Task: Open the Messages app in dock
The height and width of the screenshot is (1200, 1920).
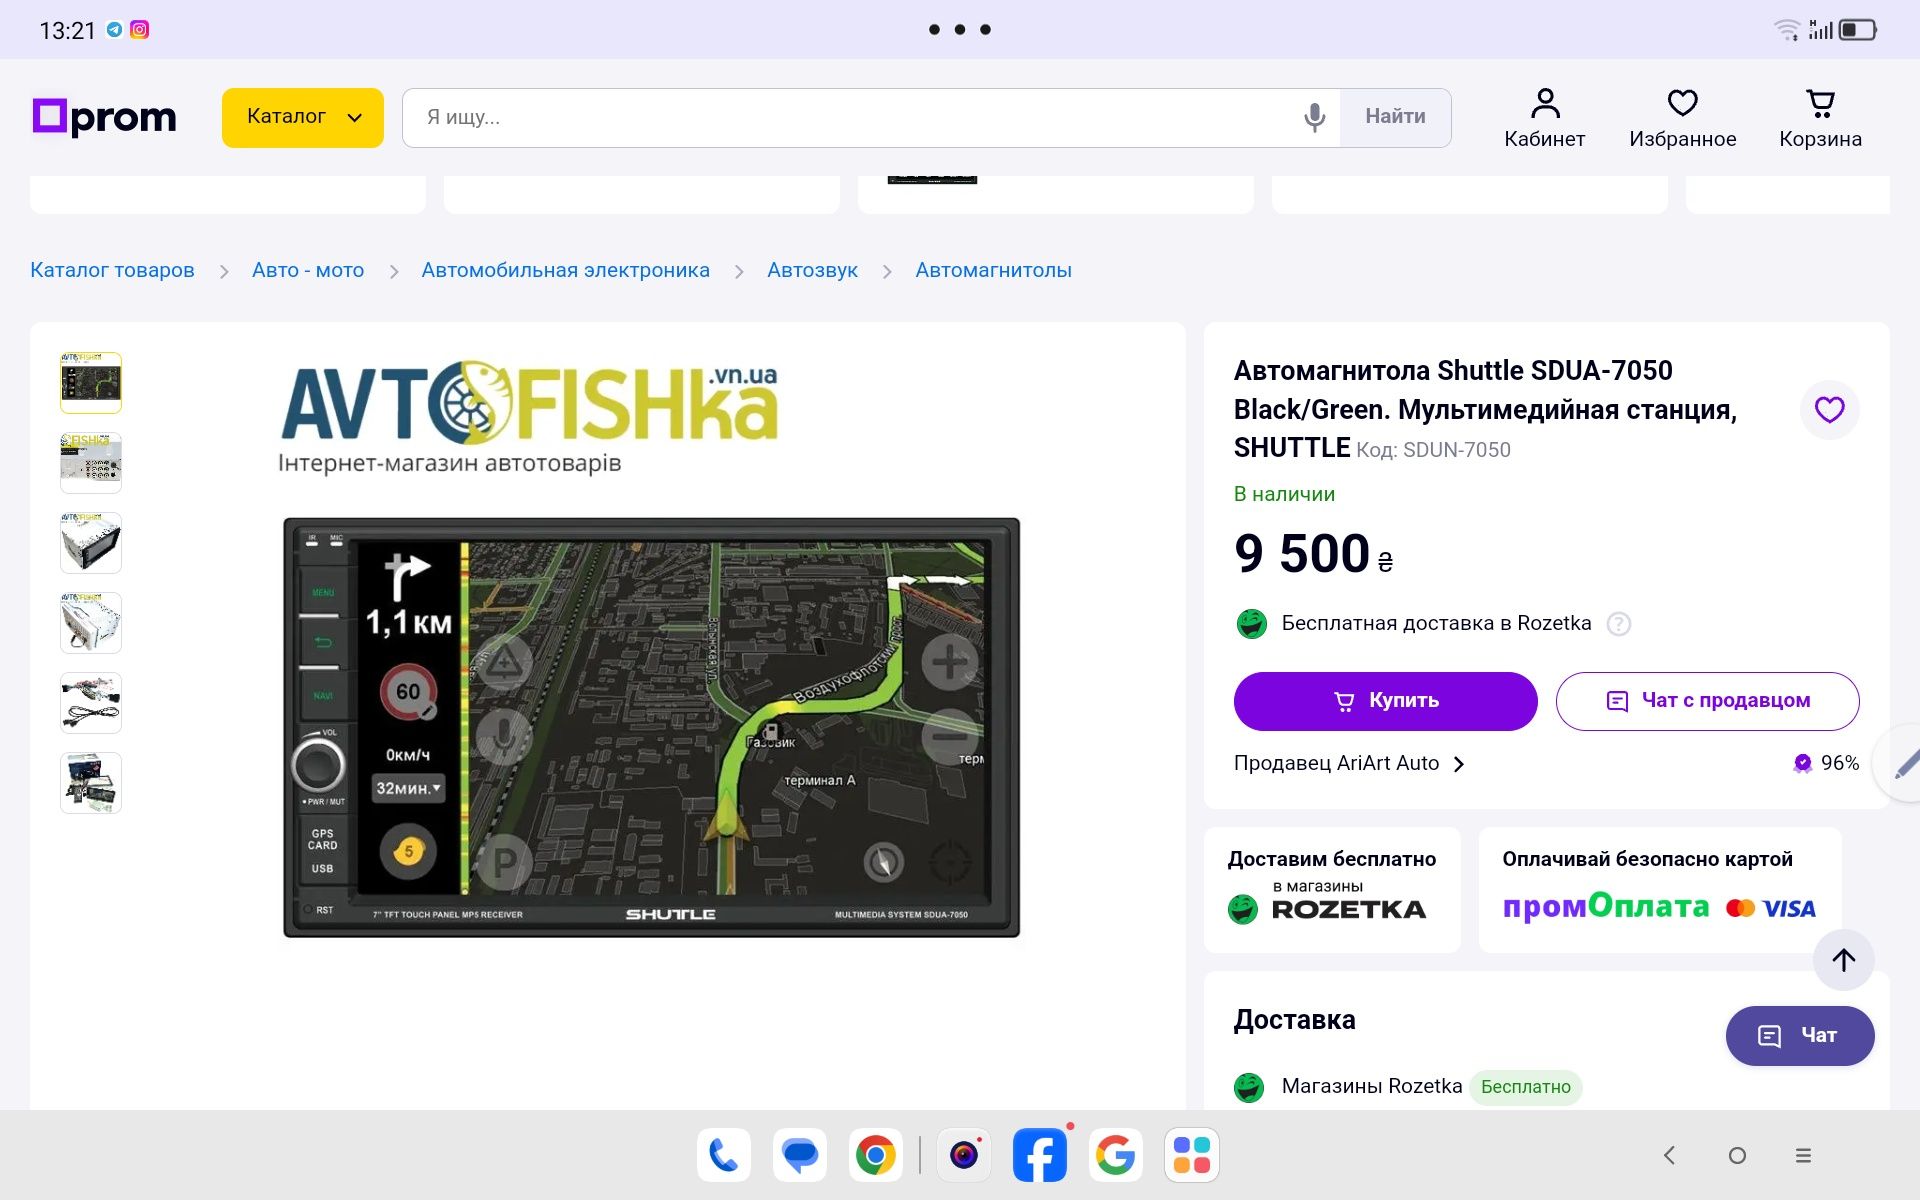Action: tap(799, 1155)
